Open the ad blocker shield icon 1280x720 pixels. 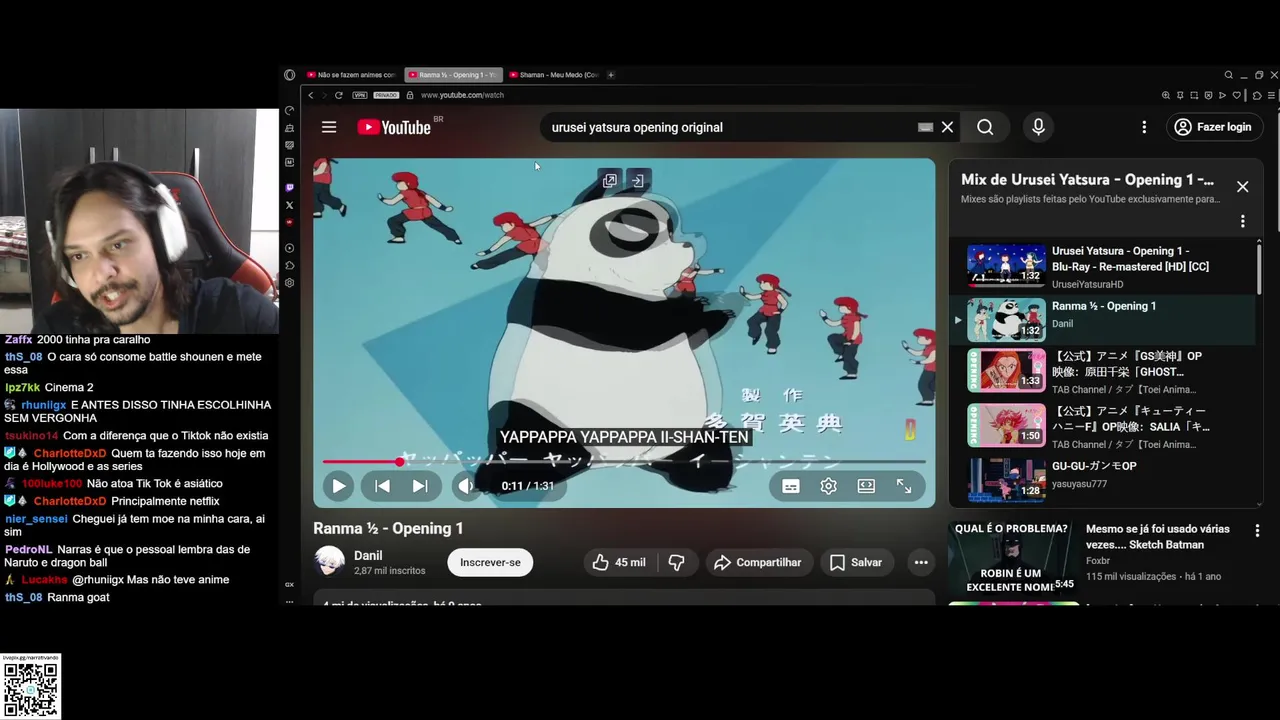pyautogui.click(x=1208, y=95)
